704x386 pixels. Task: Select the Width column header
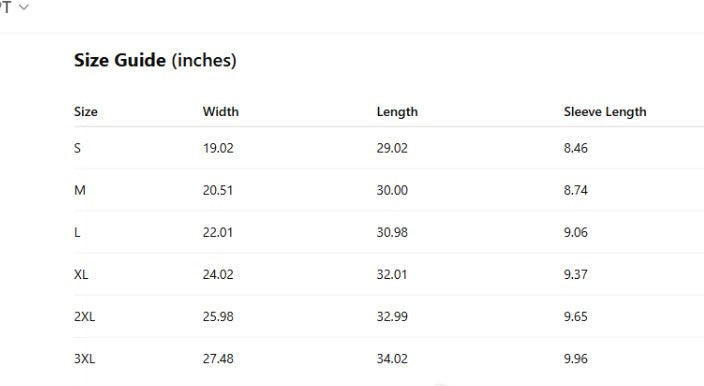pyautogui.click(x=220, y=111)
